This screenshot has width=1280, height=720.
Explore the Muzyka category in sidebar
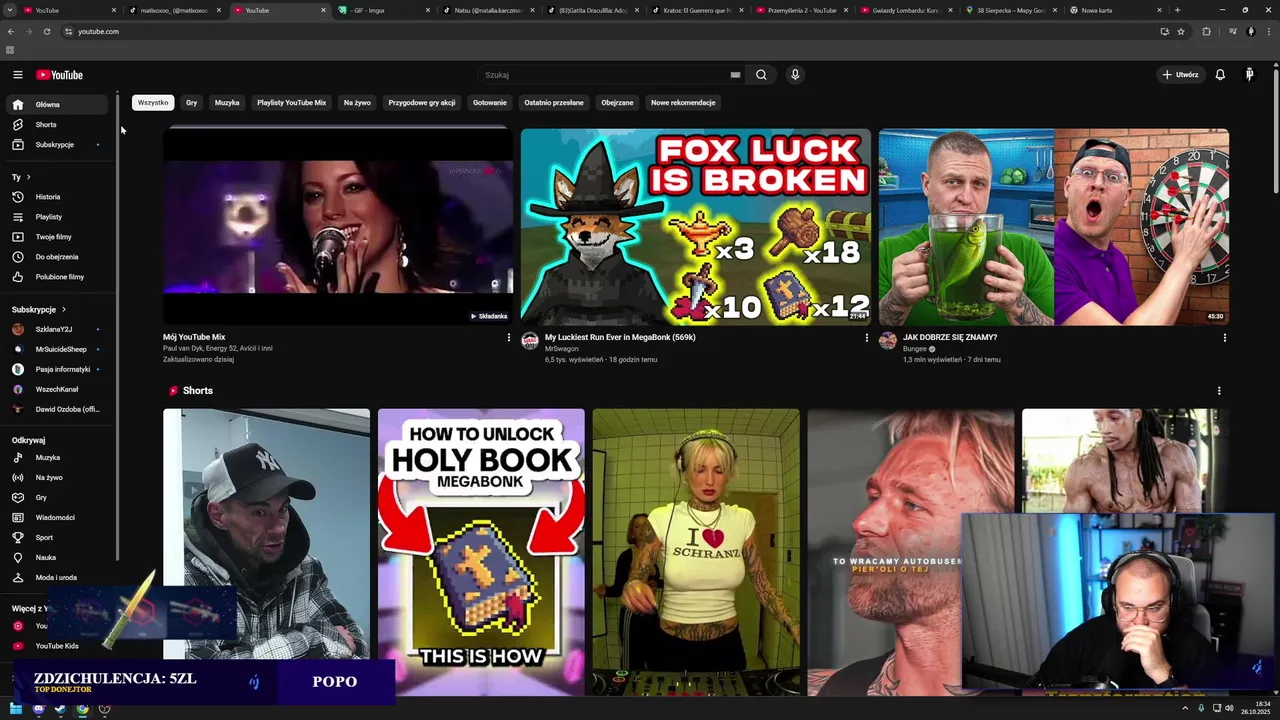click(x=56, y=458)
